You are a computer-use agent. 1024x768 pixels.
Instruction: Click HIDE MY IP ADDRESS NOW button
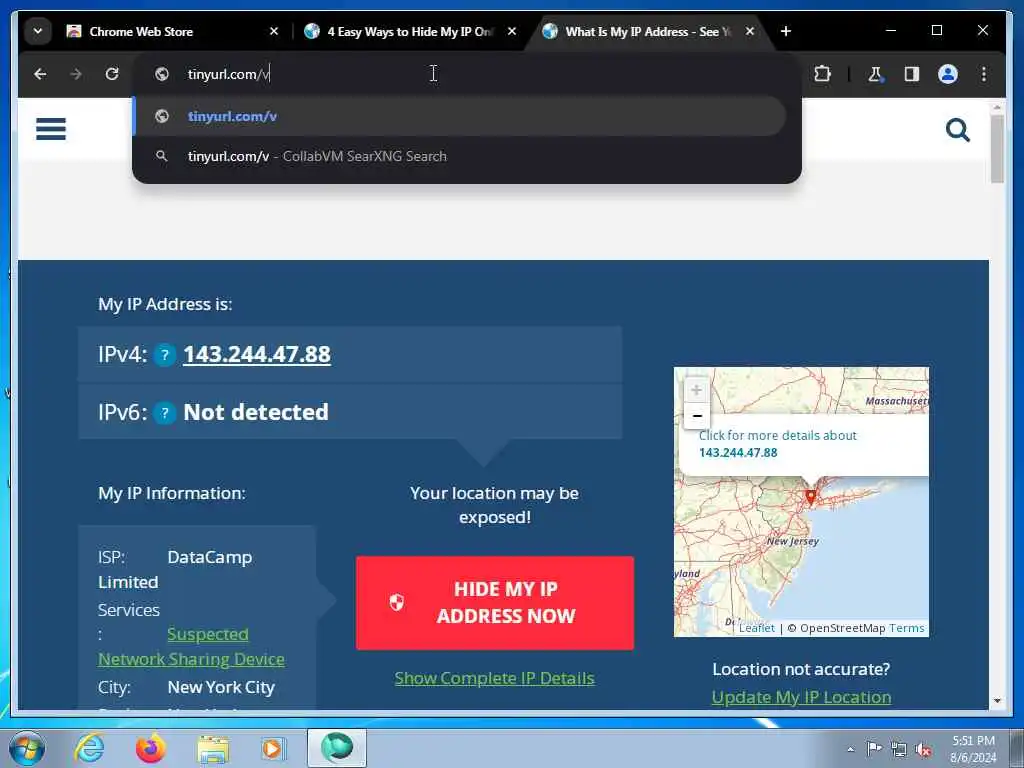pos(494,603)
